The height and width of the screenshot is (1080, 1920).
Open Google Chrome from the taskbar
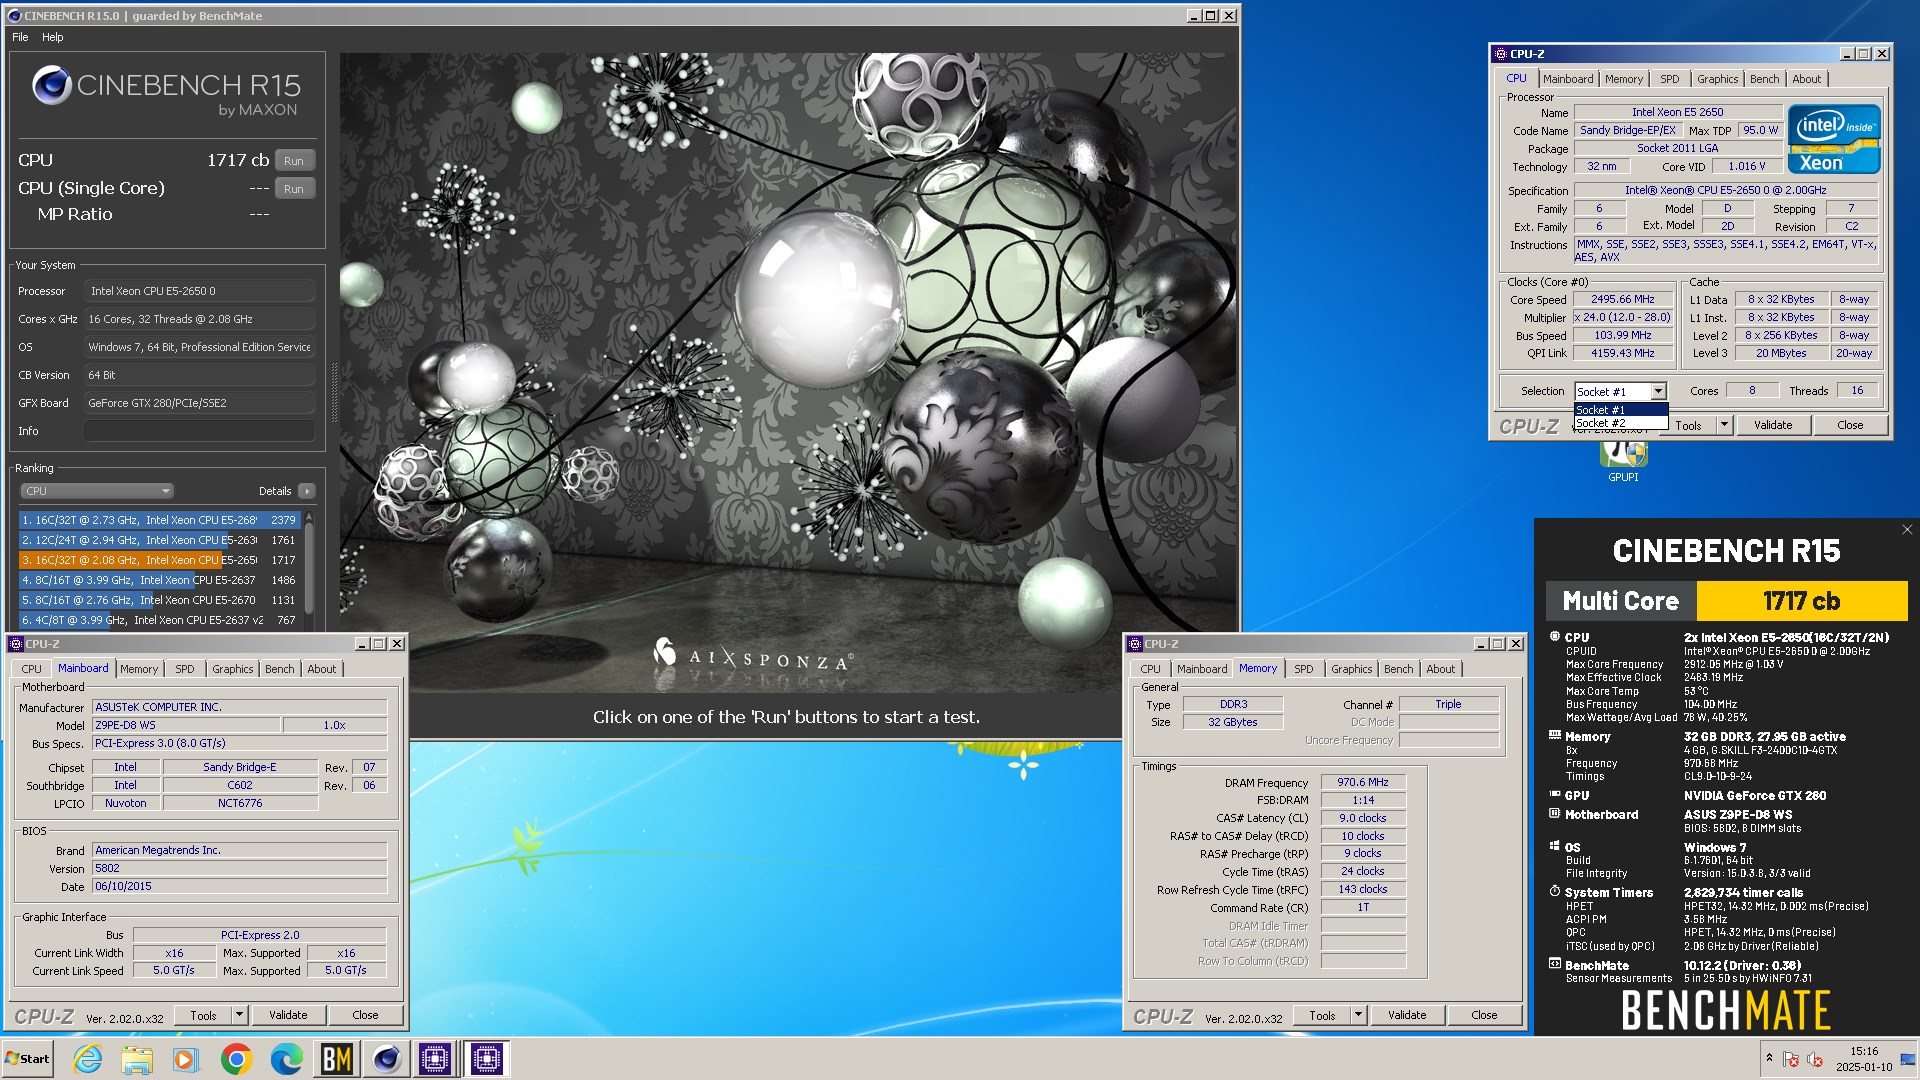point(236,1059)
